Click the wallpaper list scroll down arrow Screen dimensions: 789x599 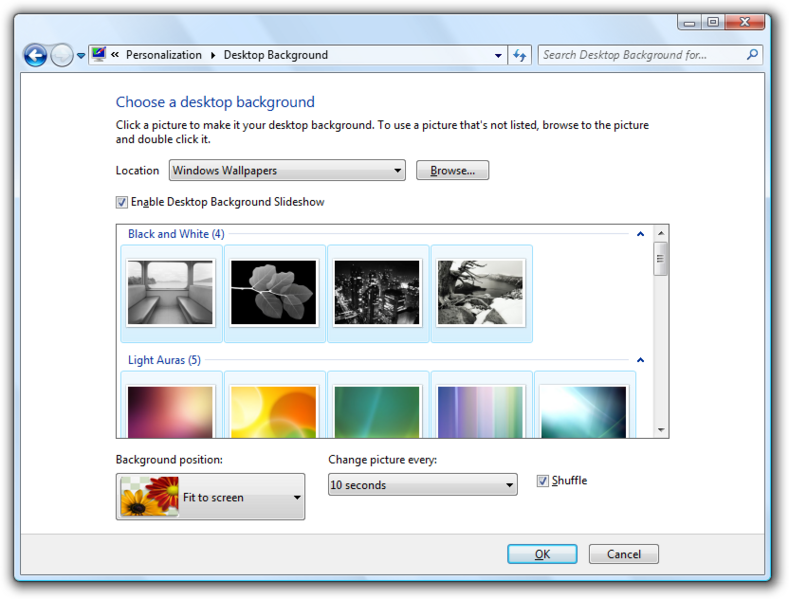tap(661, 430)
